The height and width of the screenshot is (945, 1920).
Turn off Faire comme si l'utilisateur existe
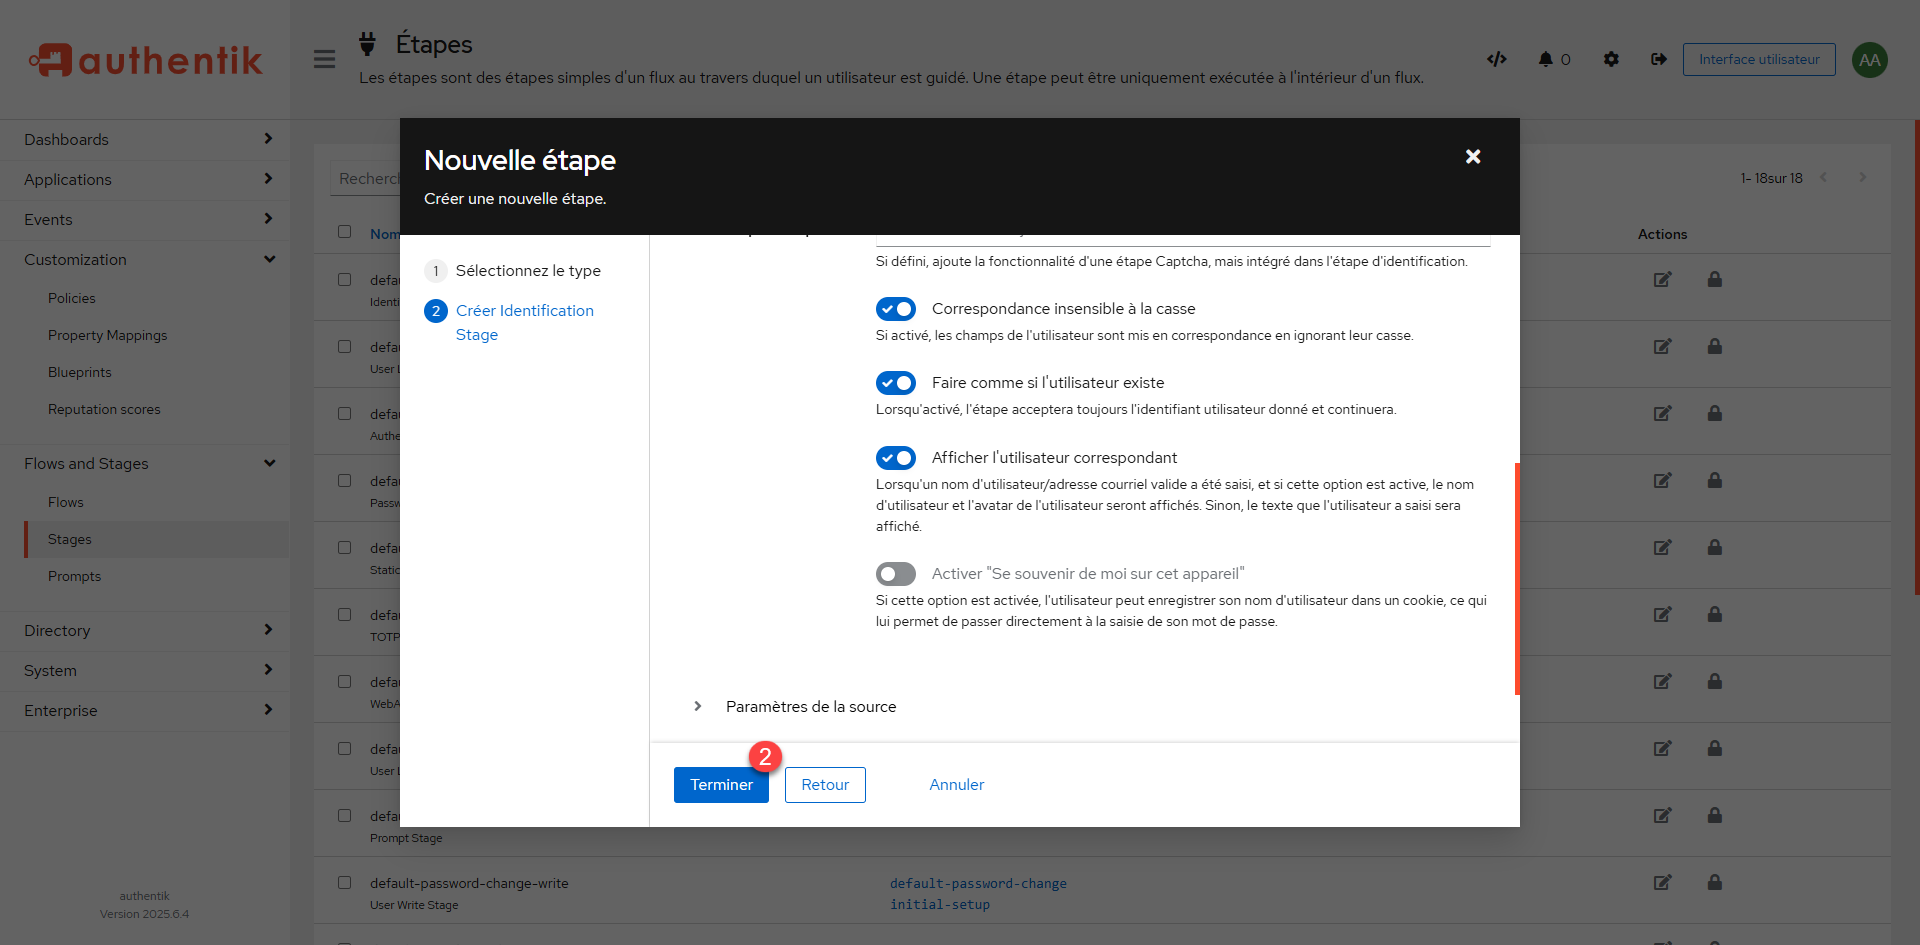(x=896, y=383)
